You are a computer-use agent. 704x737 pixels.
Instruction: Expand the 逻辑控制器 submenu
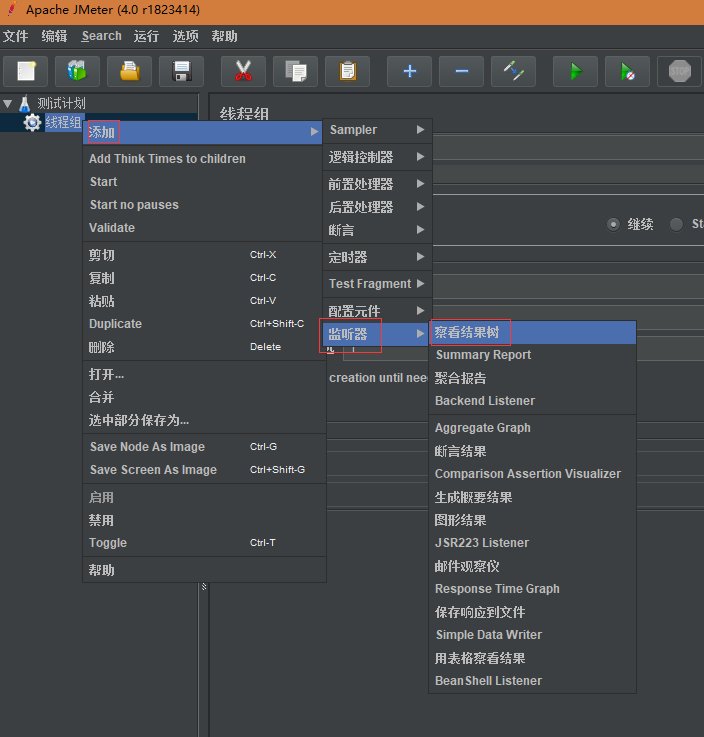coord(377,157)
